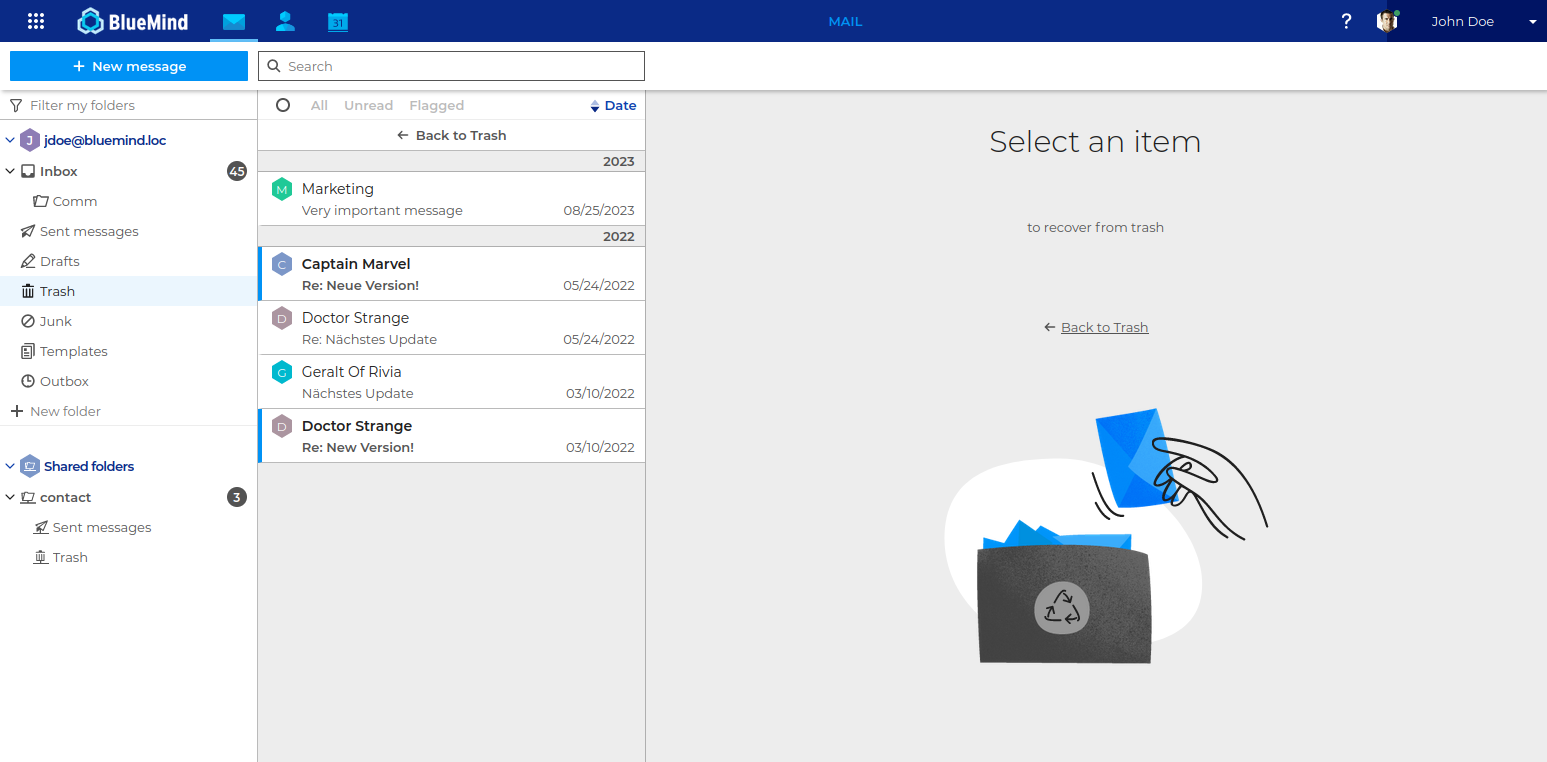Viewport: 1547px width, 762px height.
Task: Open Doctor Strange Re: Nächstes Update message
Action: [x=451, y=328]
